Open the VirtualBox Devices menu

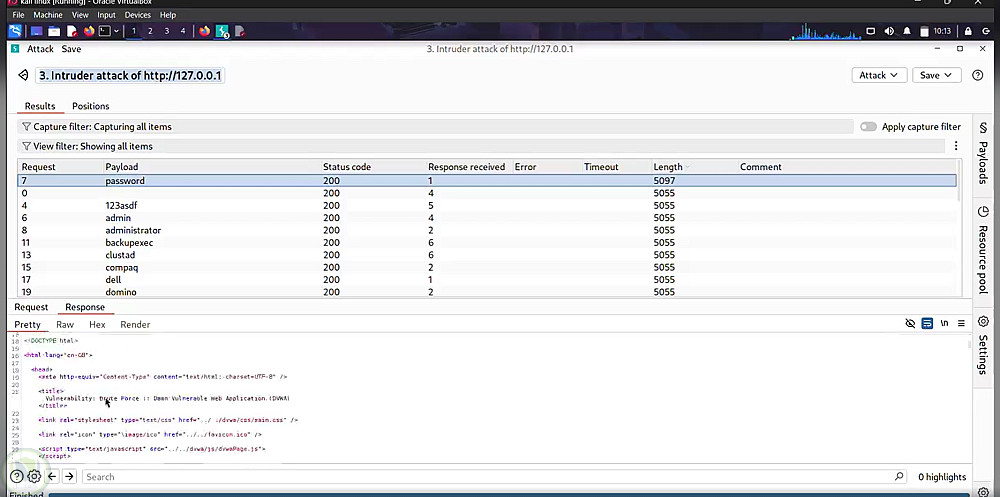137,15
